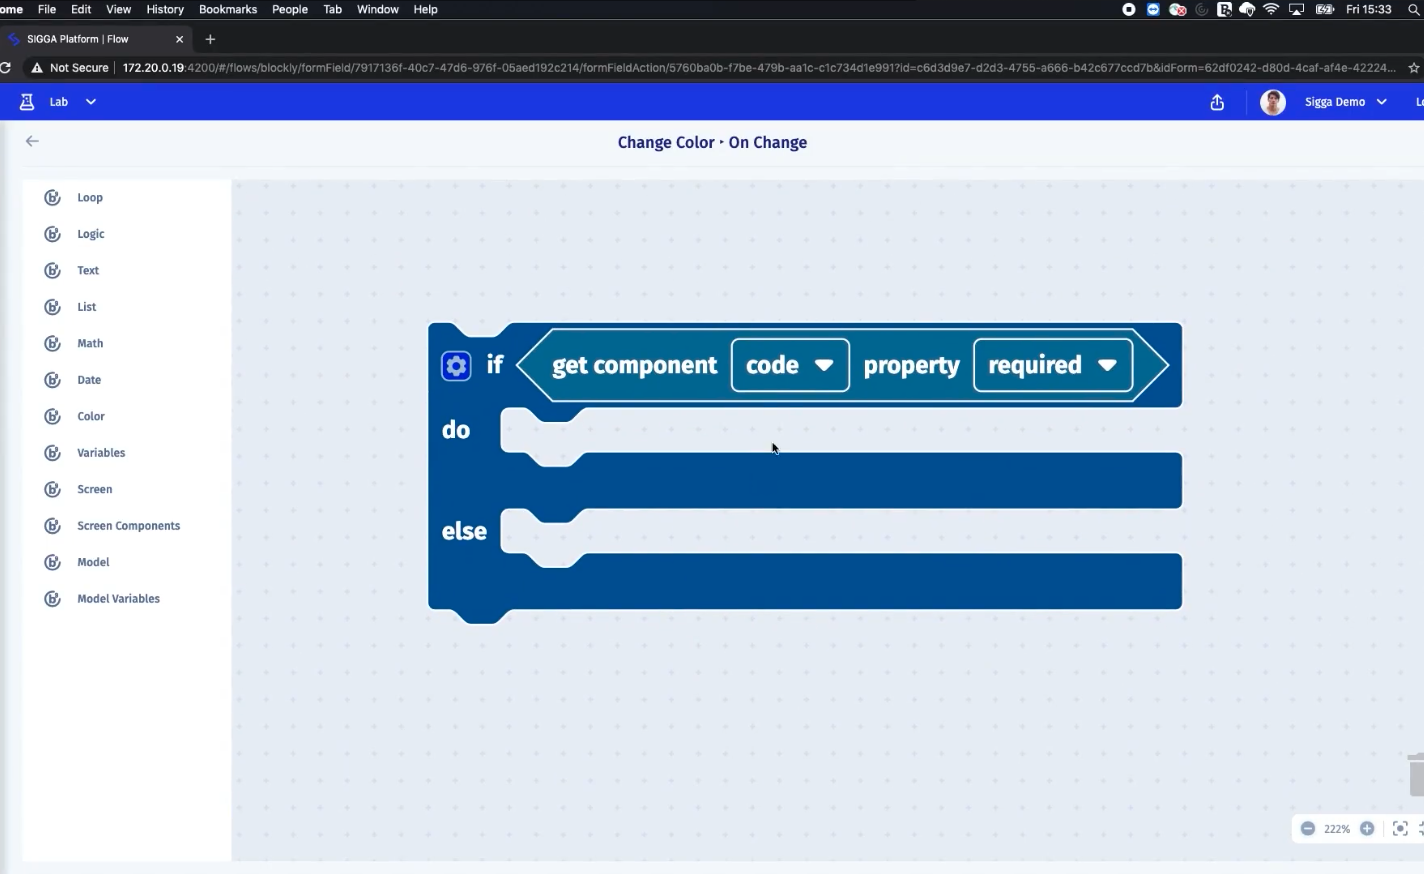Select the Variables block category
This screenshot has width=1424, height=874.
point(101,453)
